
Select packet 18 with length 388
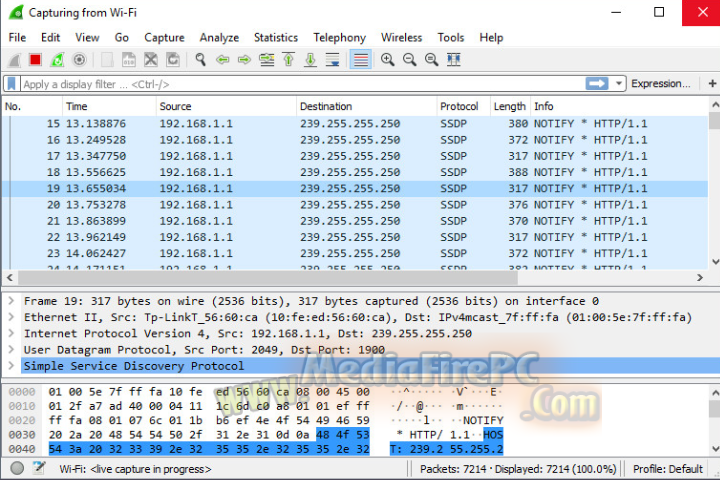click(354, 172)
